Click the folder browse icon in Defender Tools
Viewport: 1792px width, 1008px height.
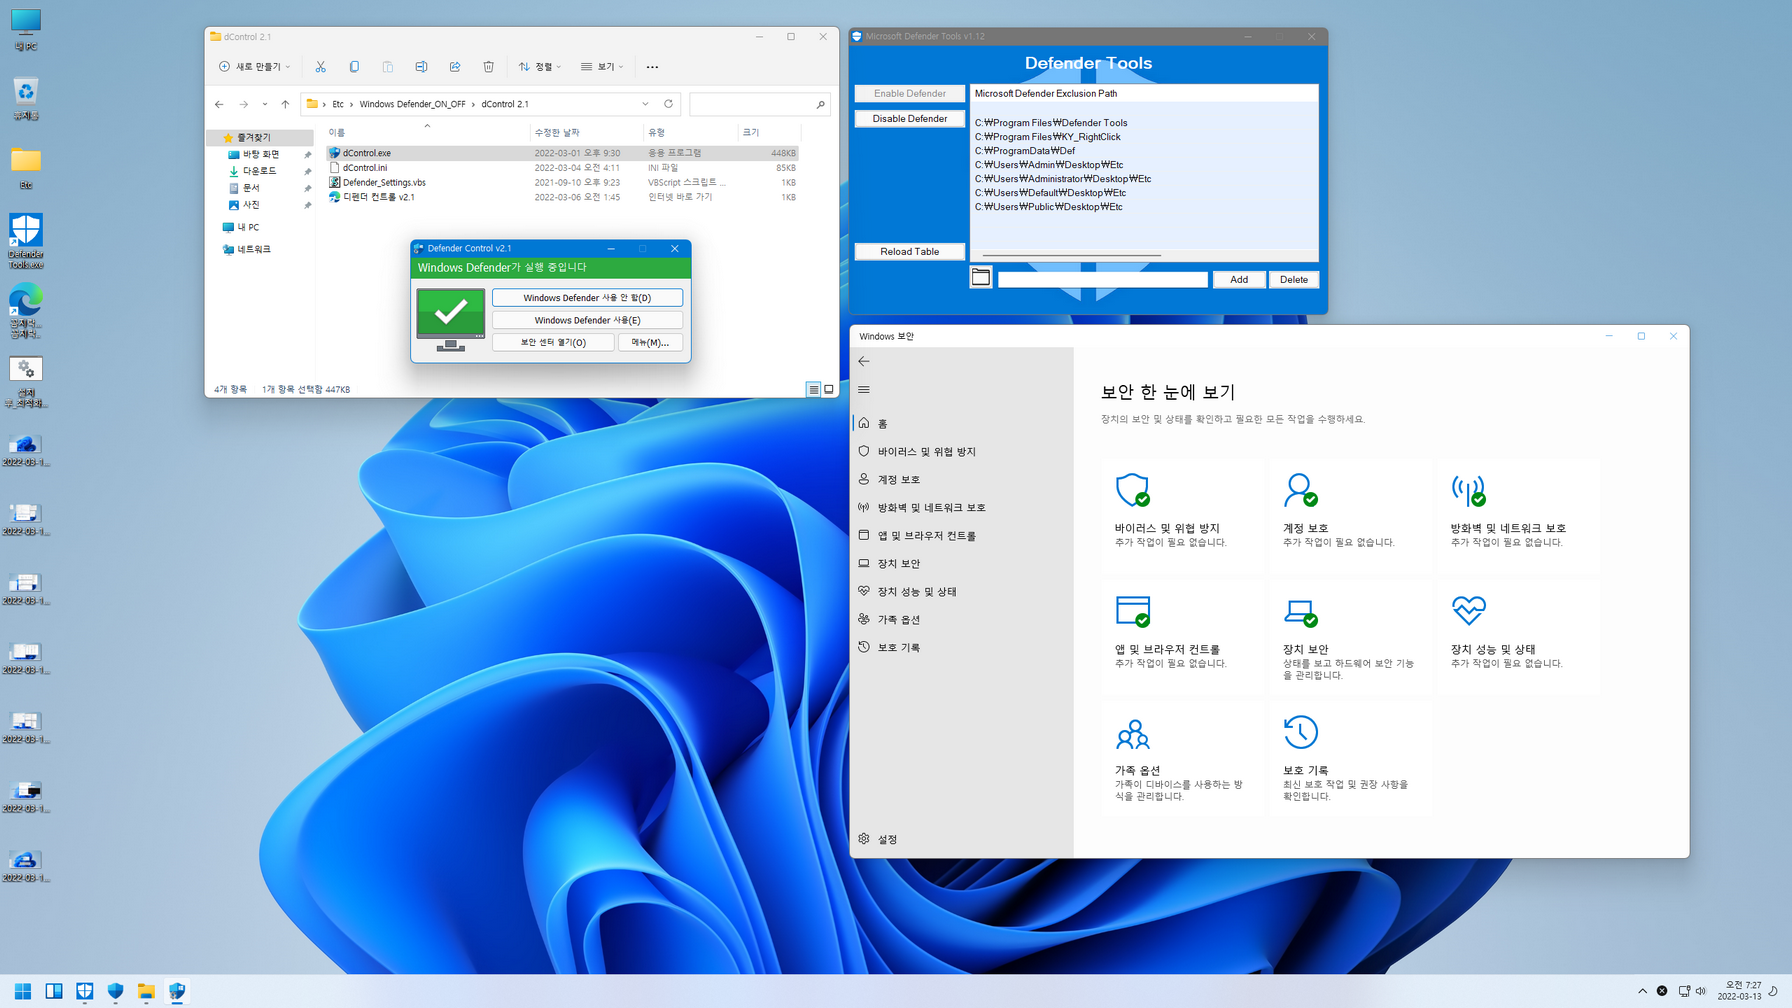(x=980, y=278)
